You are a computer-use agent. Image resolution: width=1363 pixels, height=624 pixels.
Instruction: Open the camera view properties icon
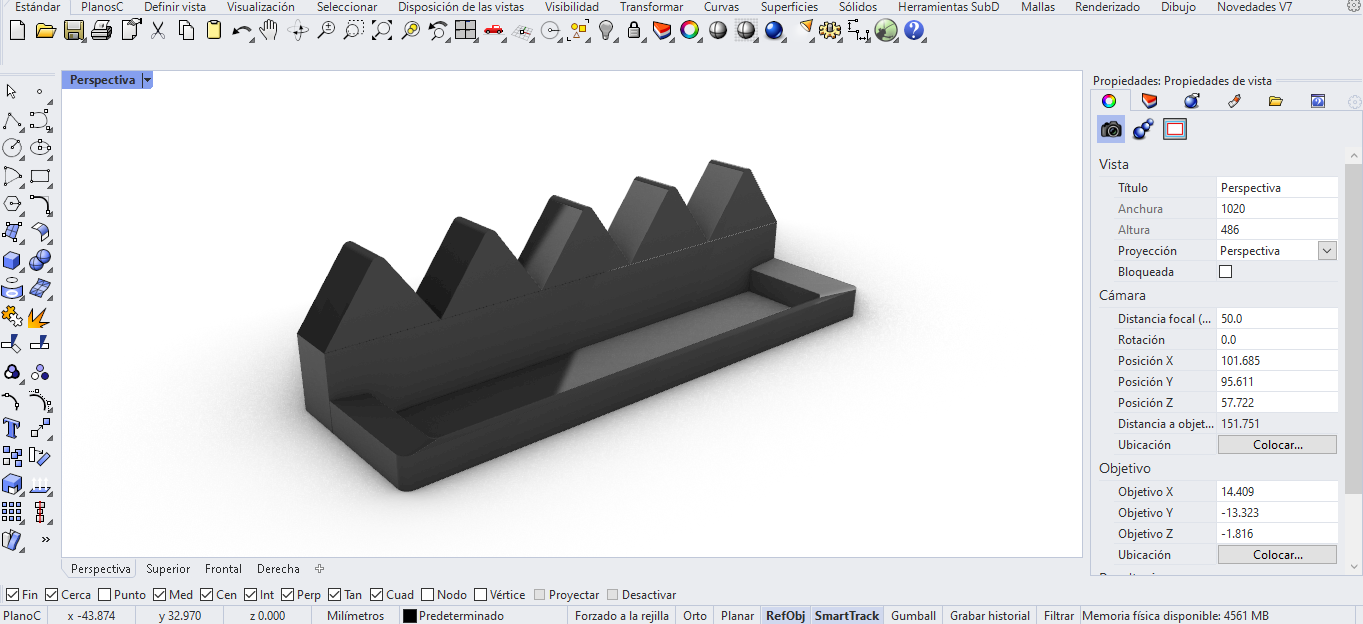[1111, 129]
